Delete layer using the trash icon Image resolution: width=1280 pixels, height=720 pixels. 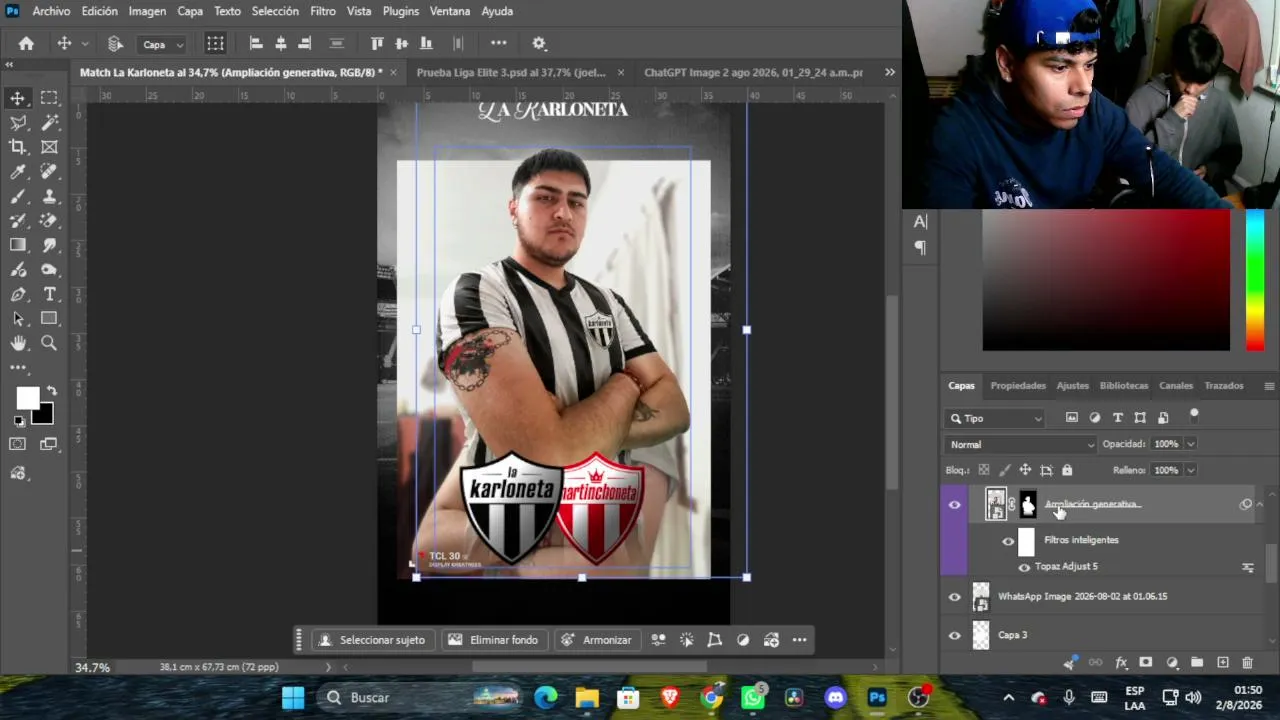1247,662
